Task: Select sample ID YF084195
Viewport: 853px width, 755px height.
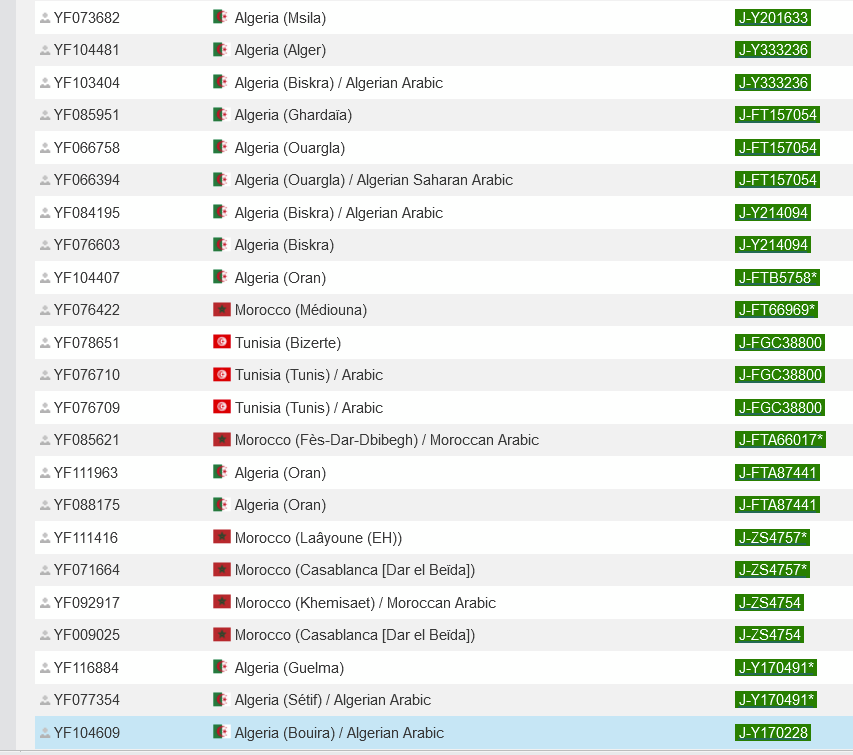Action: pos(86,213)
